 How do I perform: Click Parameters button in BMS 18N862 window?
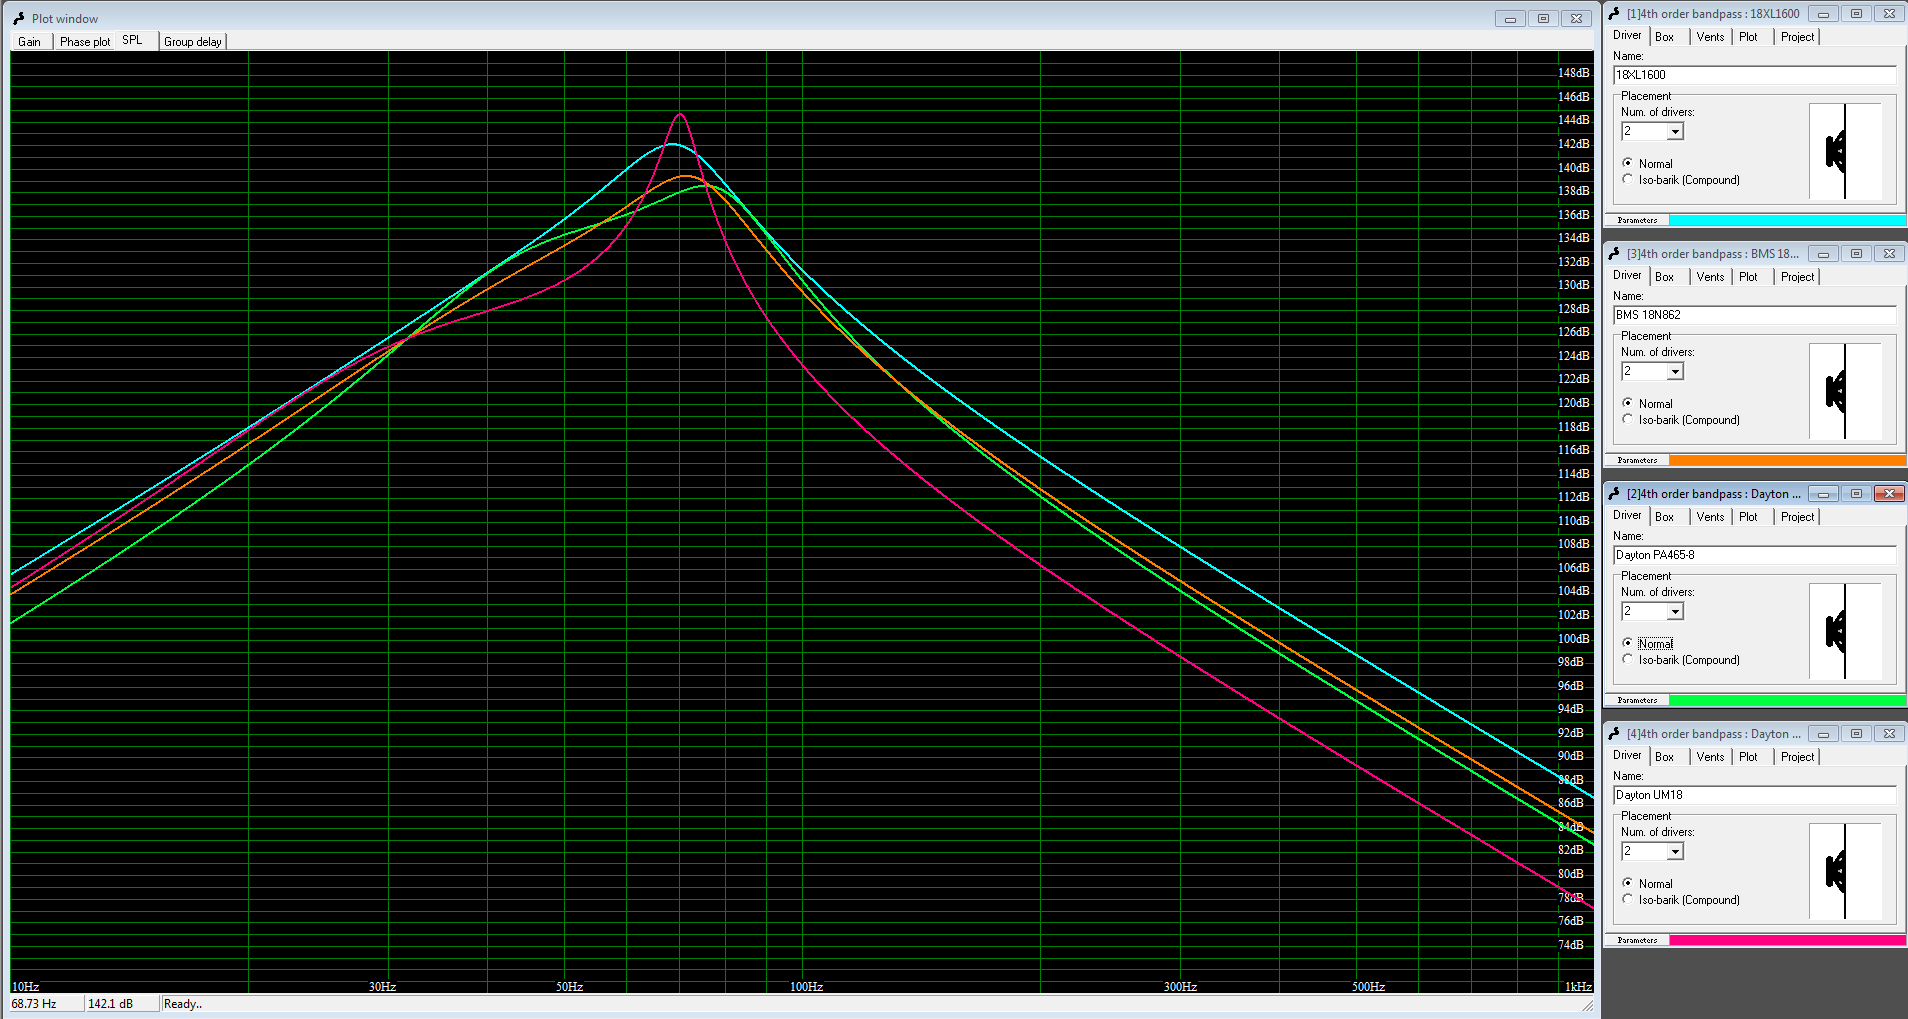pos(1637,460)
